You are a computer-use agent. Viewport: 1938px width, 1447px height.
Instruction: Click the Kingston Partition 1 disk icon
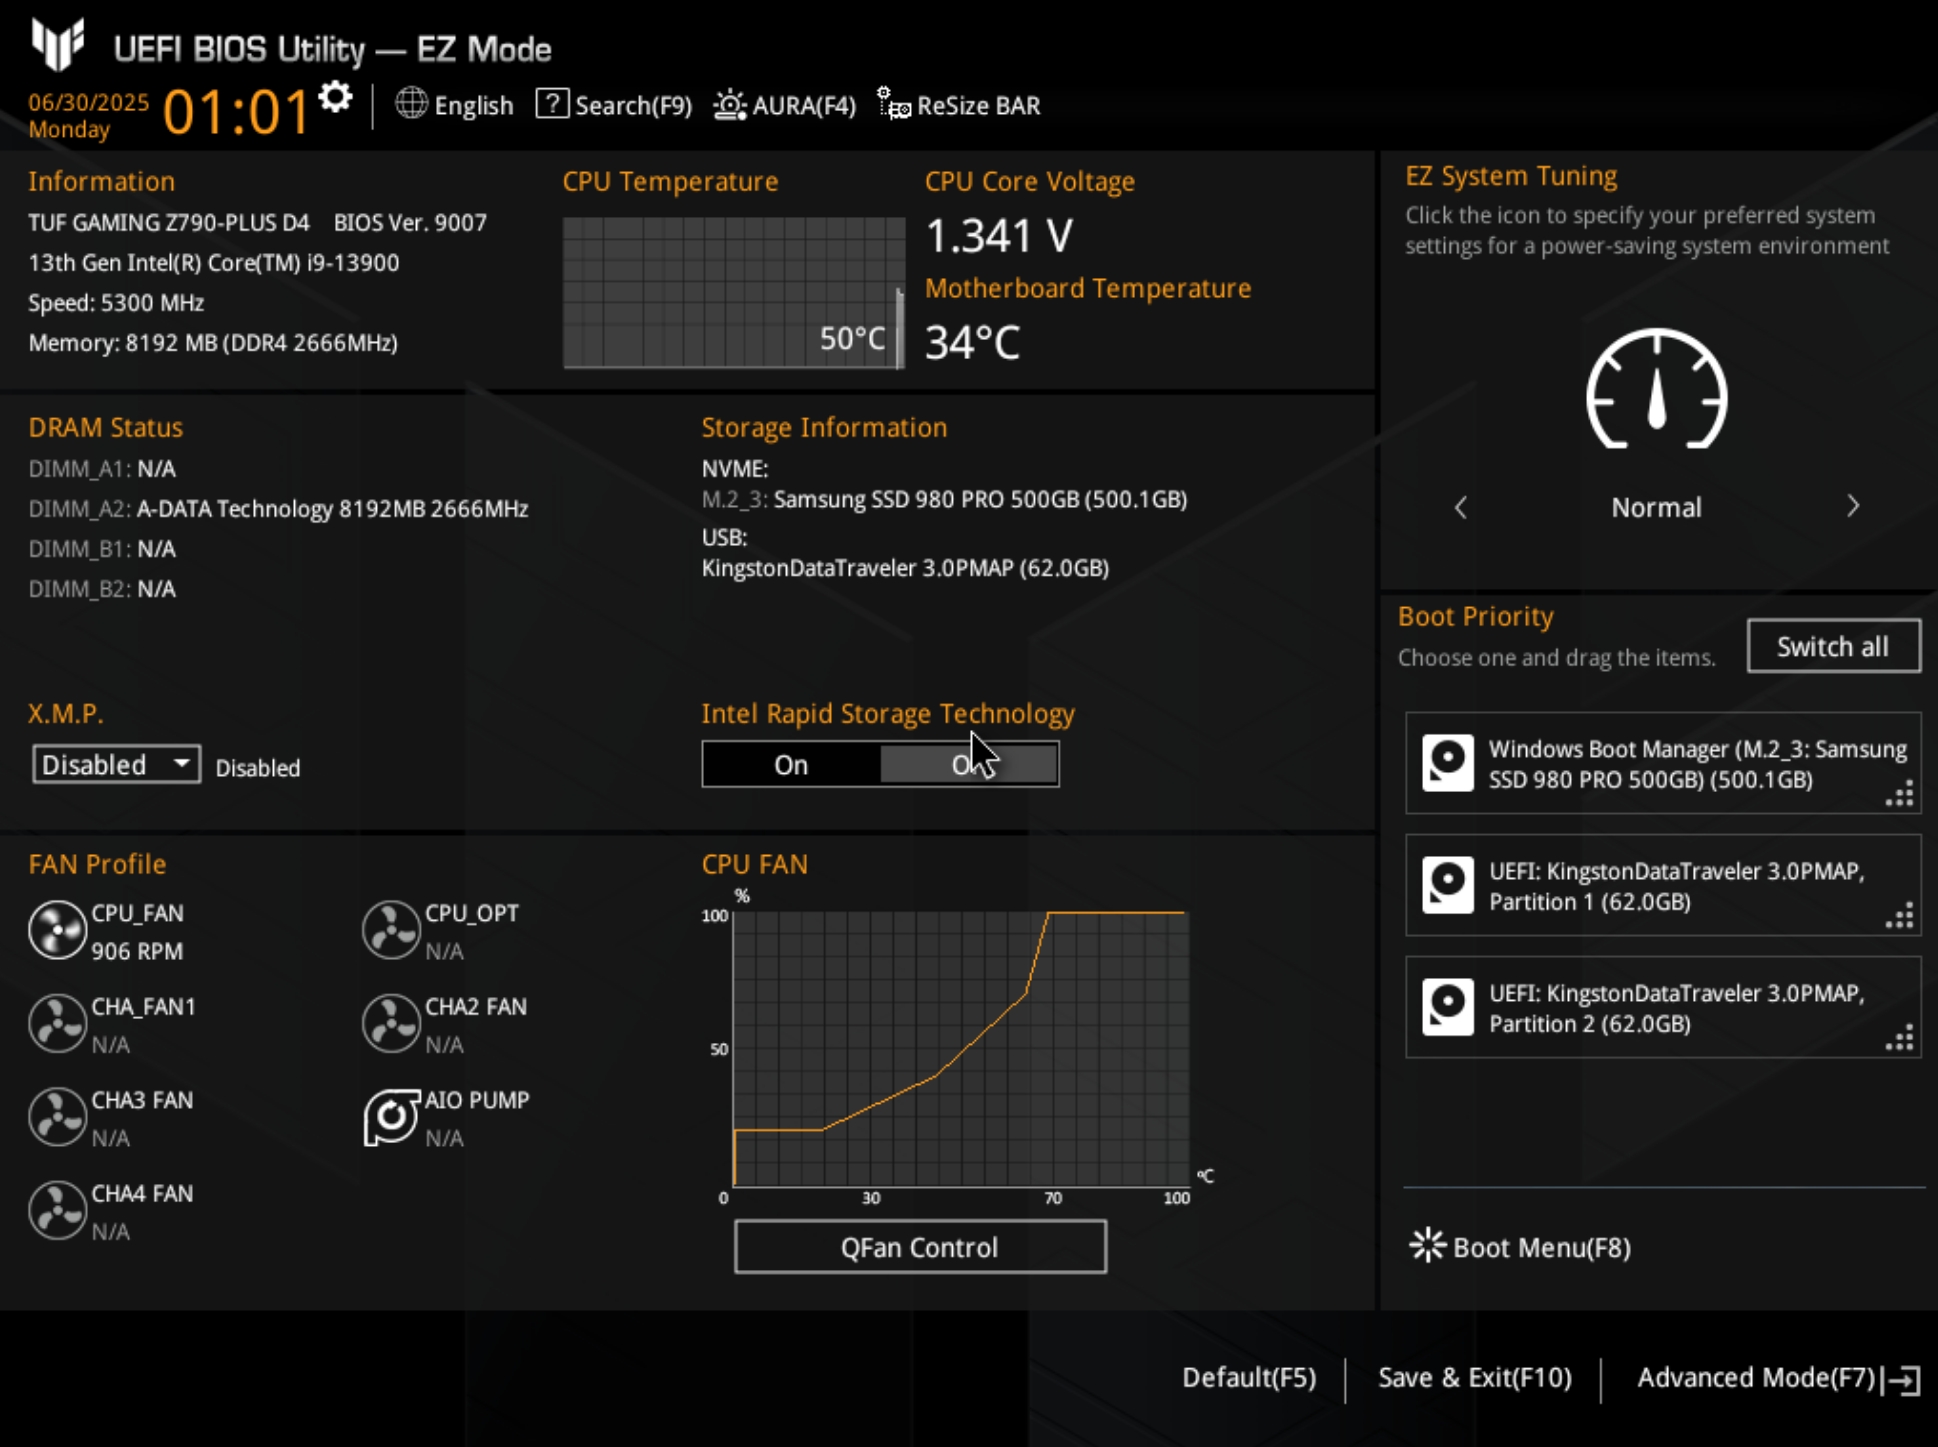click(1448, 885)
